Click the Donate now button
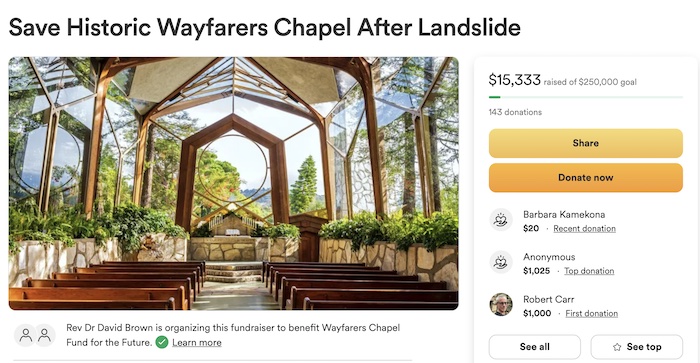 pyautogui.click(x=586, y=177)
